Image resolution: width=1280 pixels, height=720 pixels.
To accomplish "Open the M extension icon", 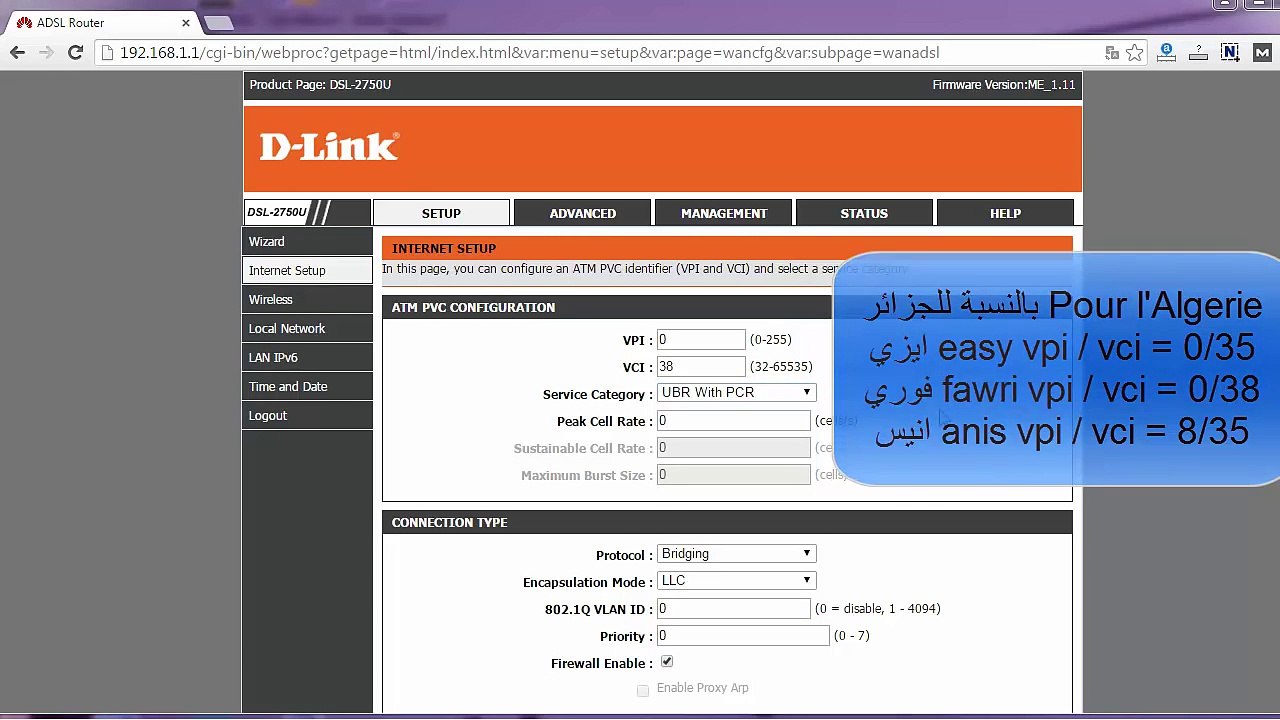I will [x=1260, y=53].
